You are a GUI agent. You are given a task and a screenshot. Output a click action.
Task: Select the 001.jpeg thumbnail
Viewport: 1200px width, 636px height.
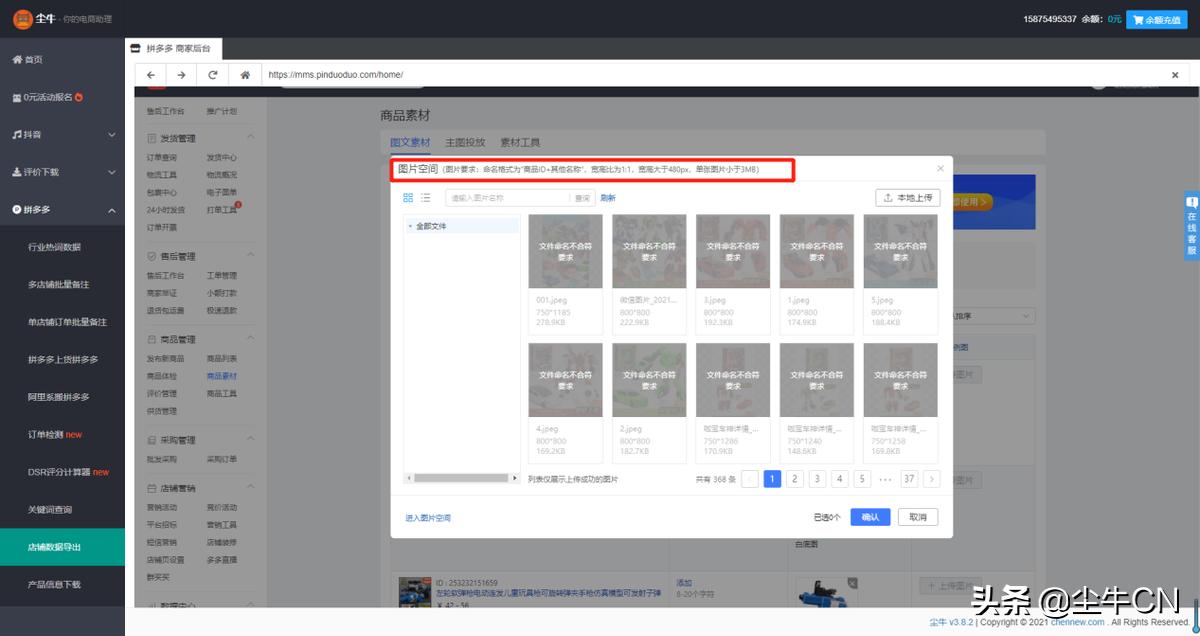tap(565, 252)
